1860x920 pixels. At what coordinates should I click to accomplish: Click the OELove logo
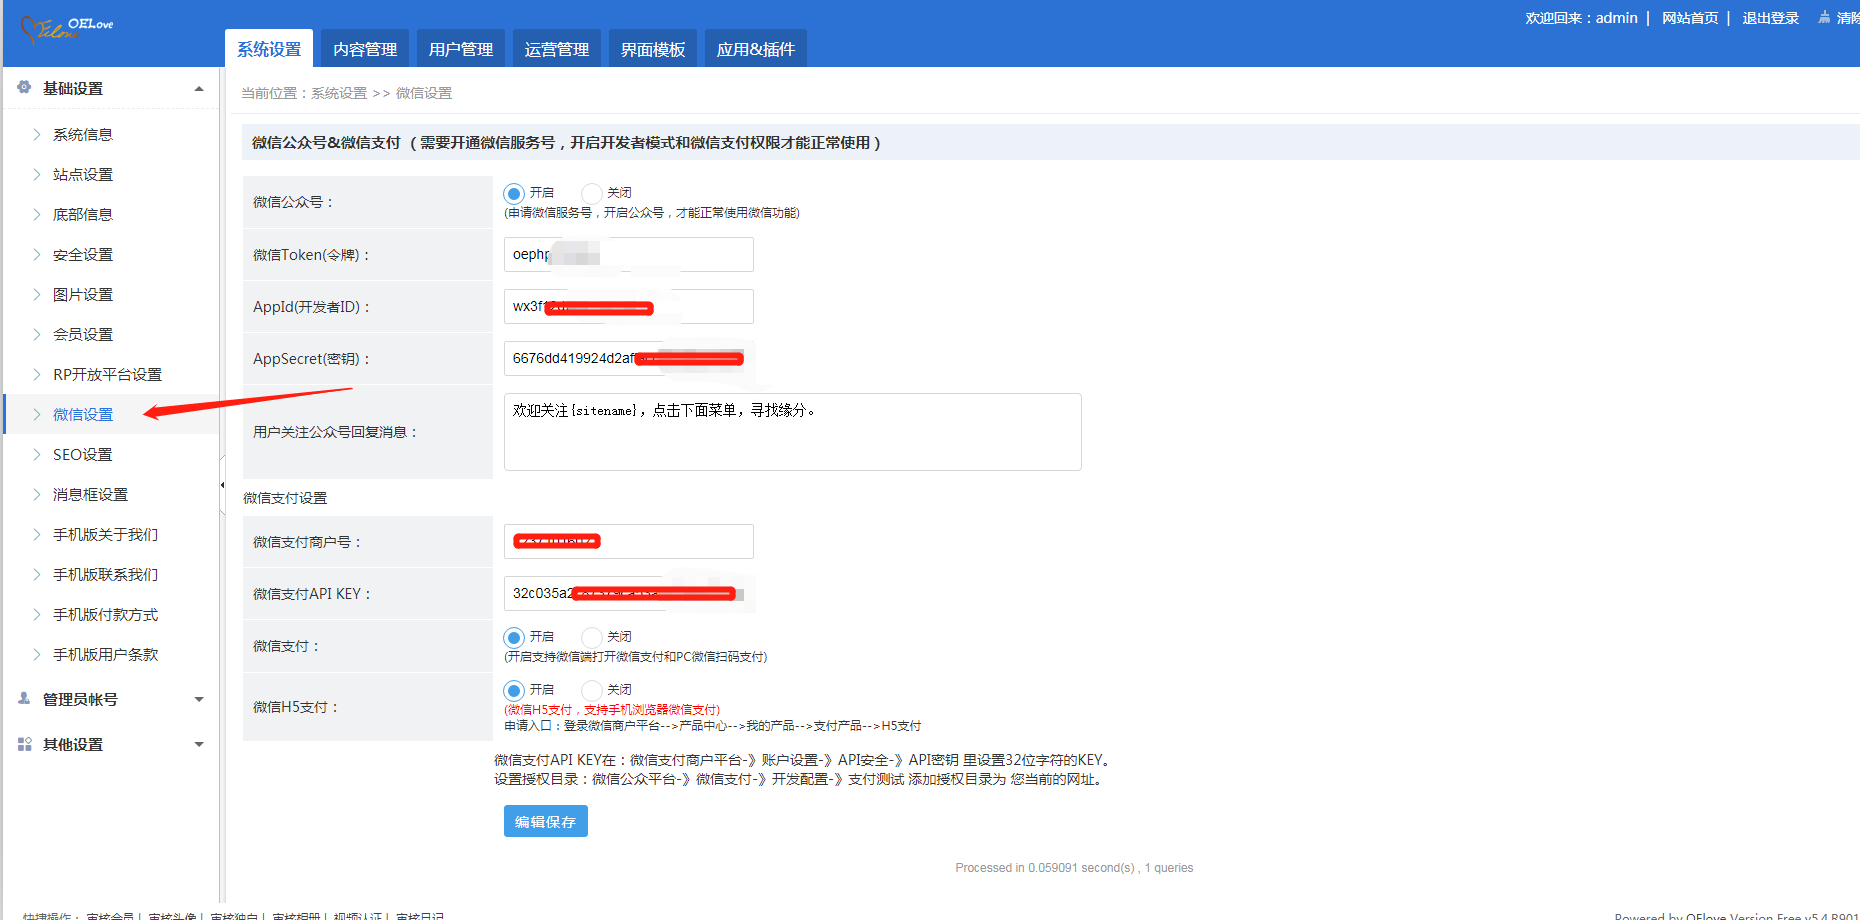tap(67, 29)
